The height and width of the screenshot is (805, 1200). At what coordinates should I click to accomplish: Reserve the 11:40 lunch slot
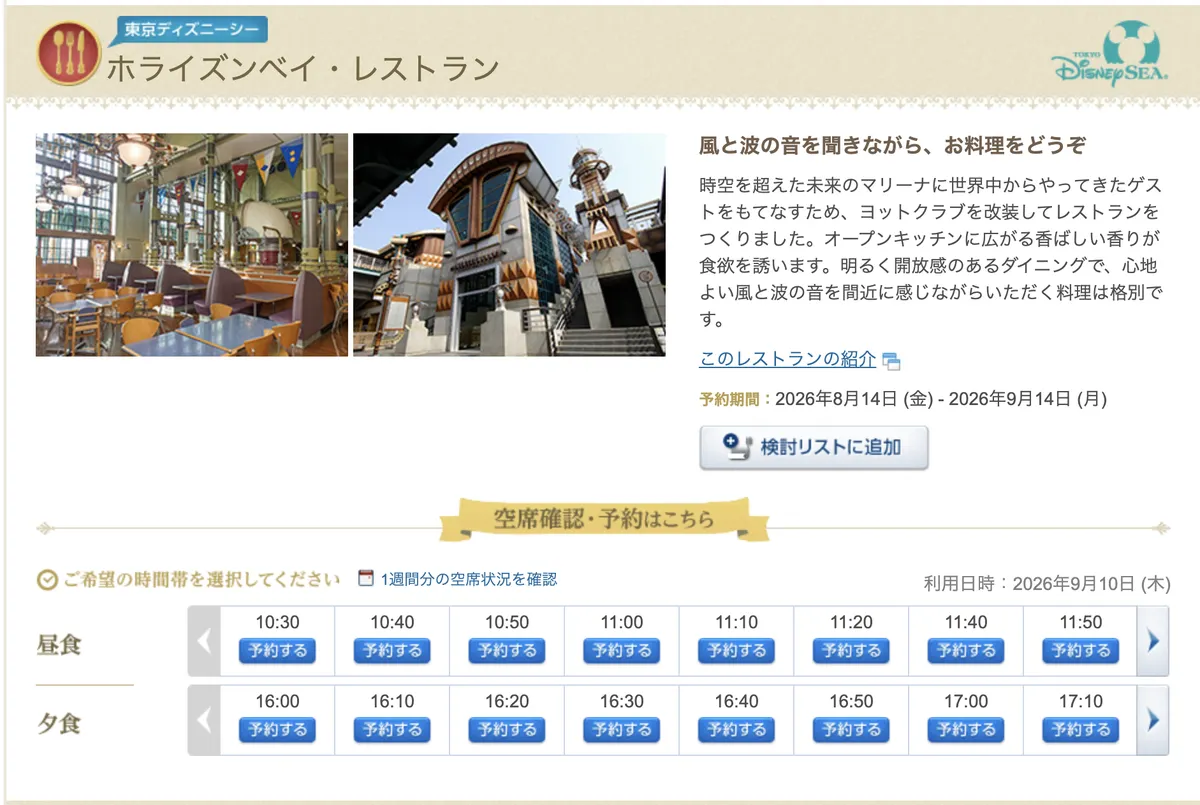(966, 650)
